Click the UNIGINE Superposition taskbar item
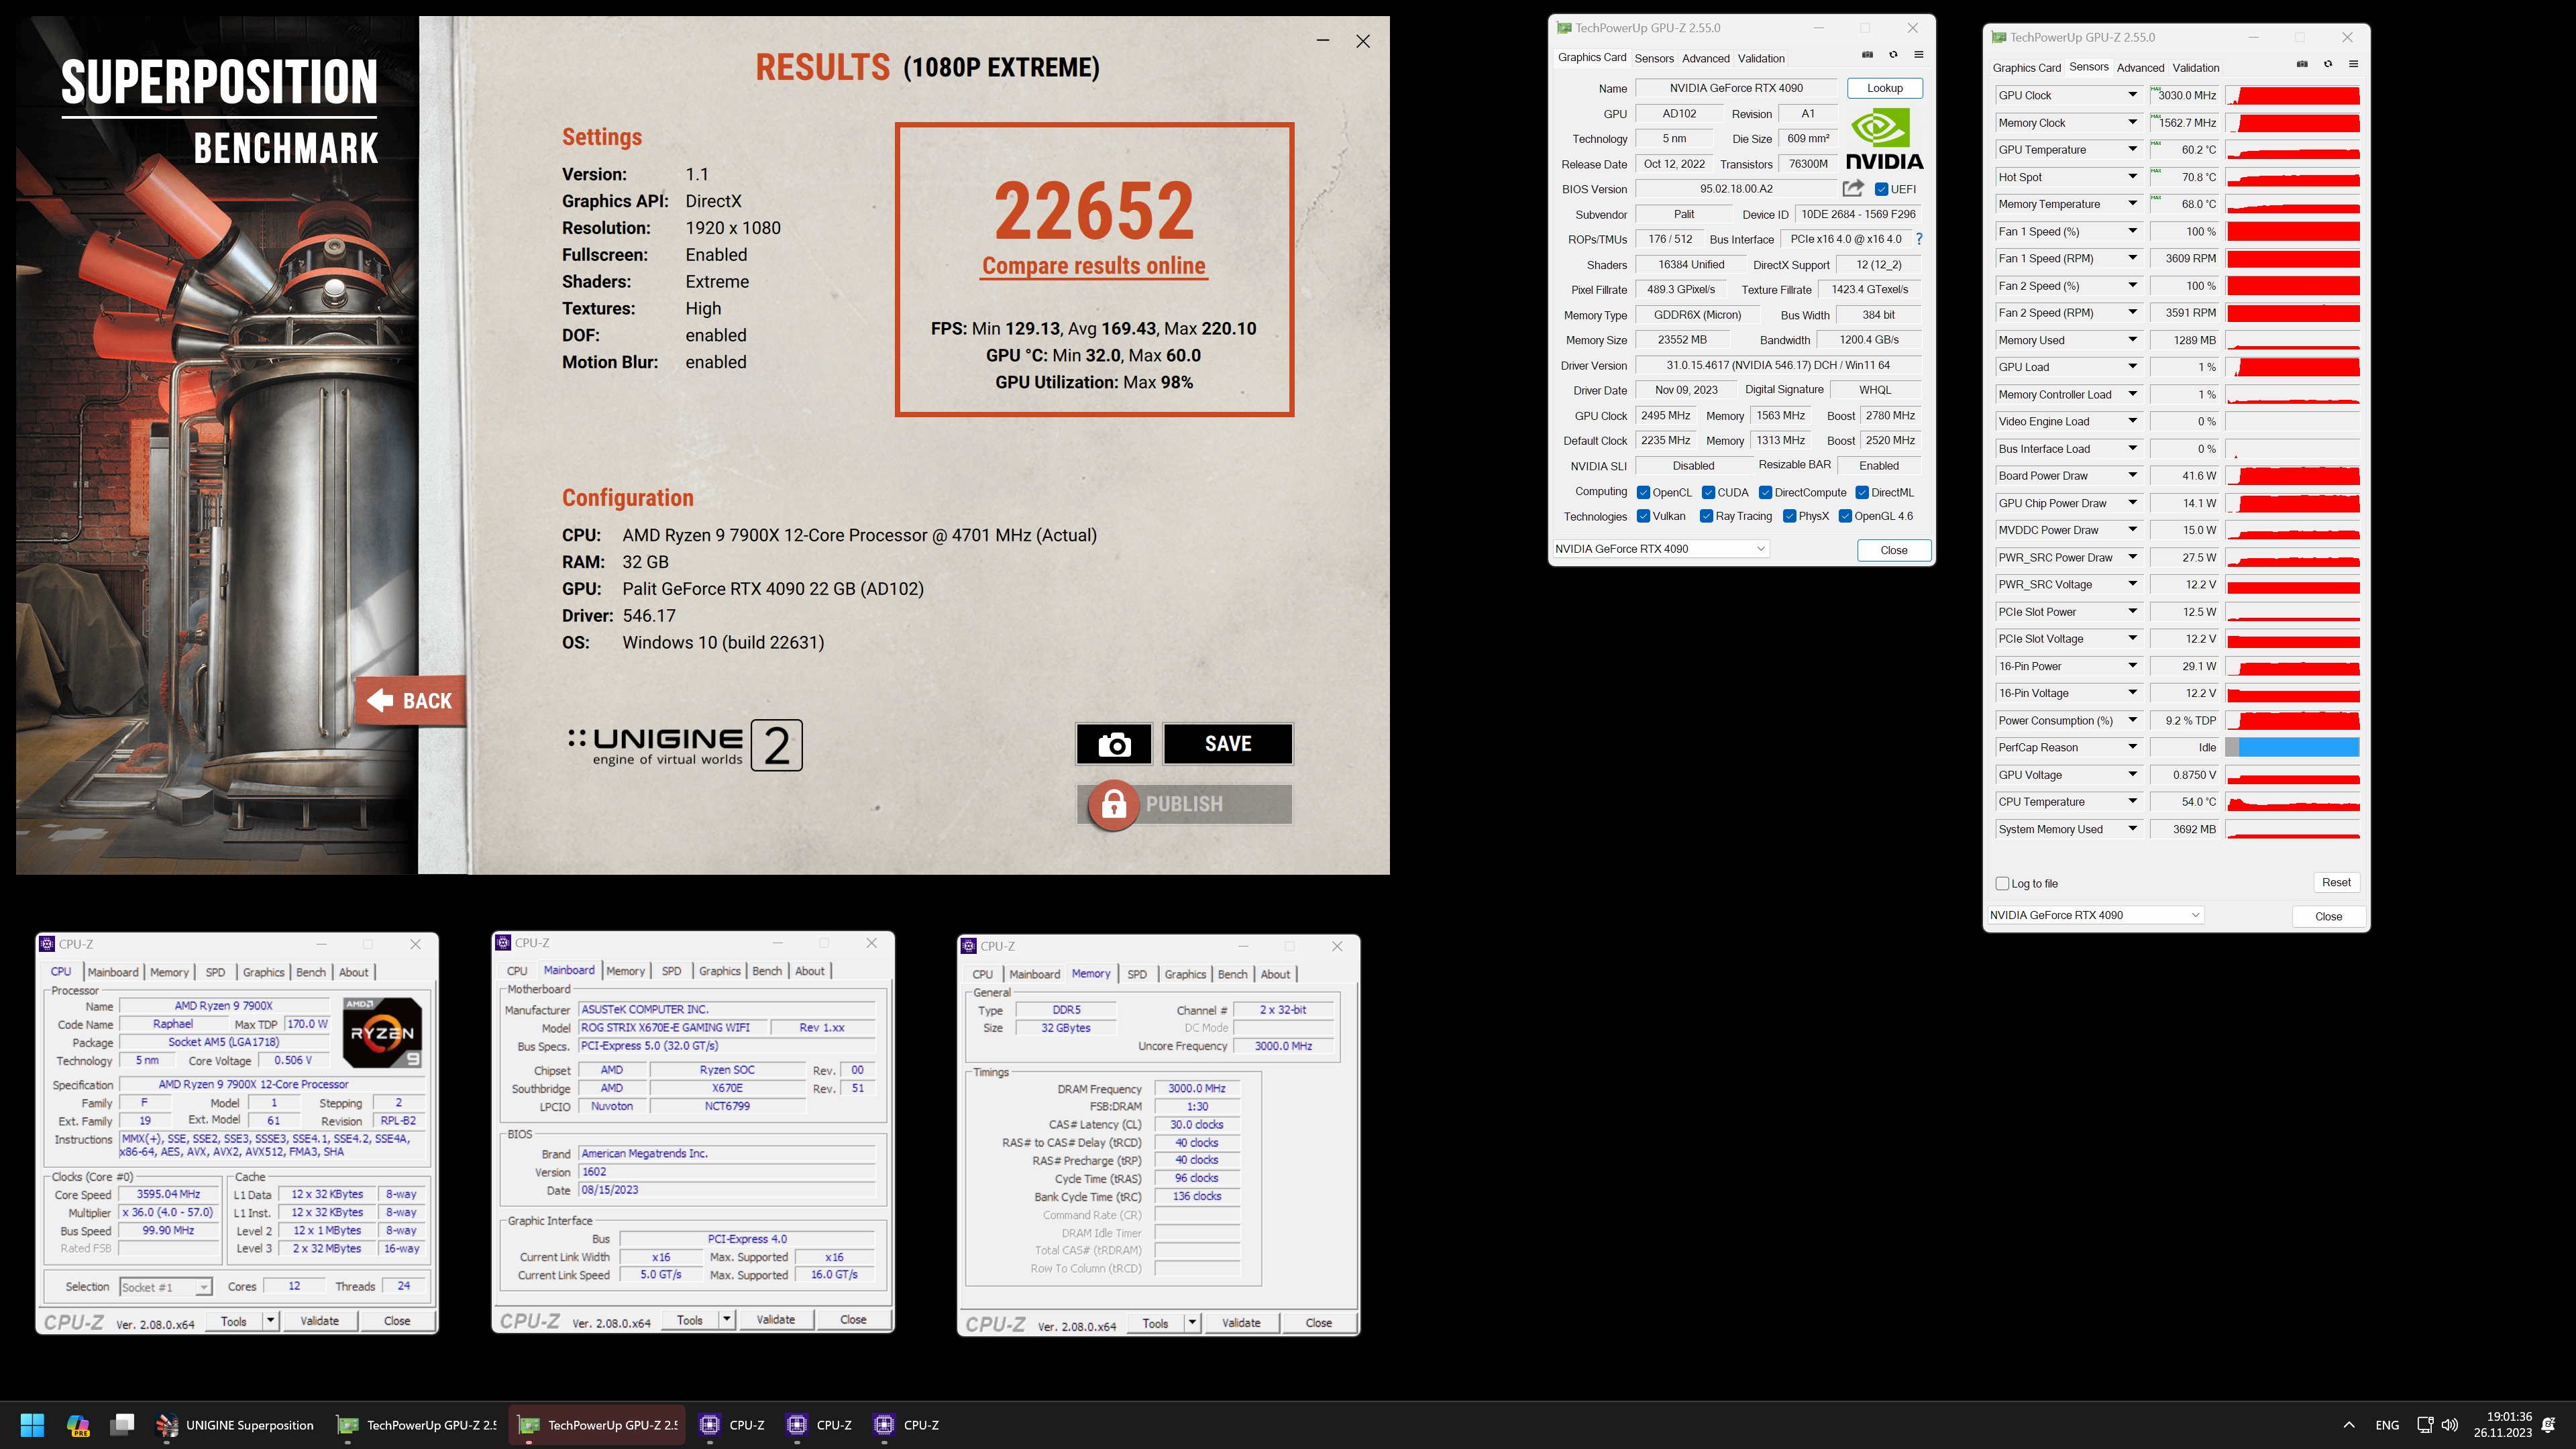 [235, 1425]
